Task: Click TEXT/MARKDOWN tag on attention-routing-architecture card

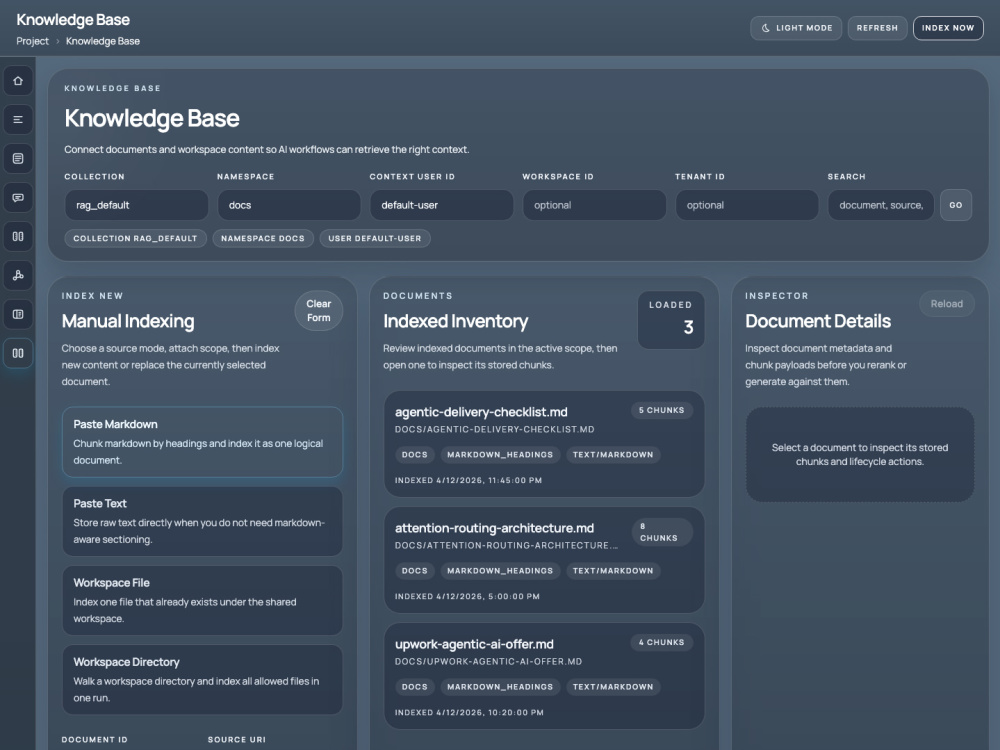Action: [x=613, y=571]
